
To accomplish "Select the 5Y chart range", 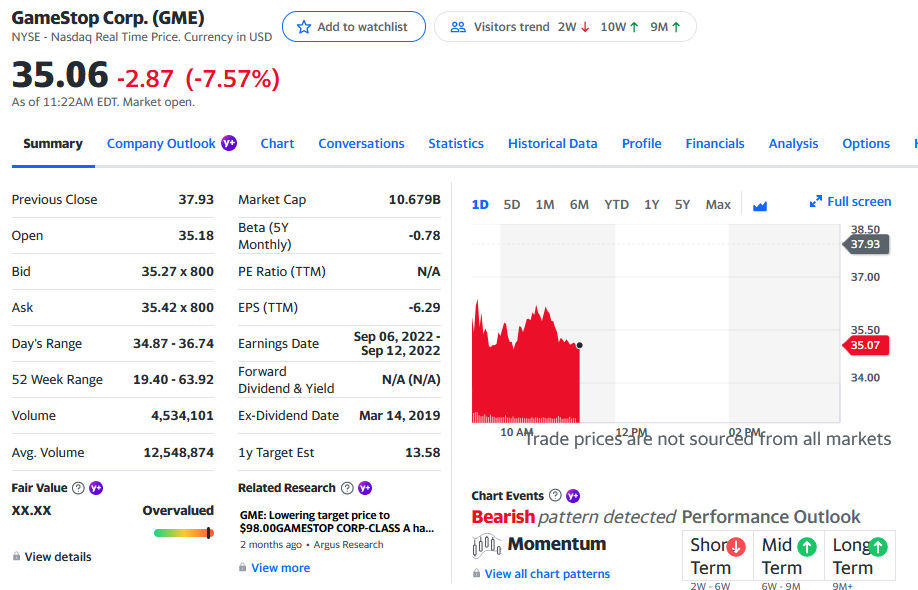I will pyautogui.click(x=682, y=204).
